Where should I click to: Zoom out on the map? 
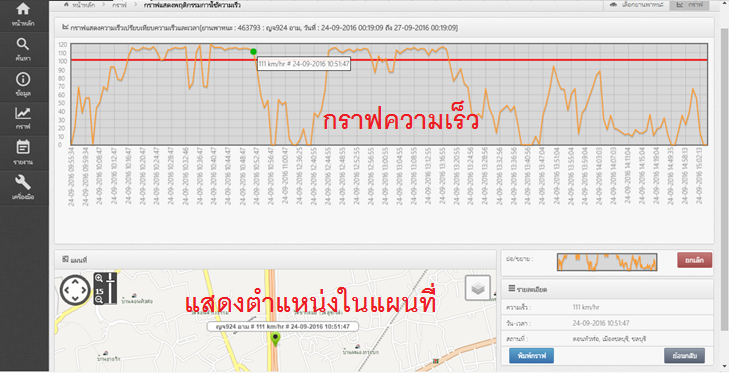click(99, 300)
